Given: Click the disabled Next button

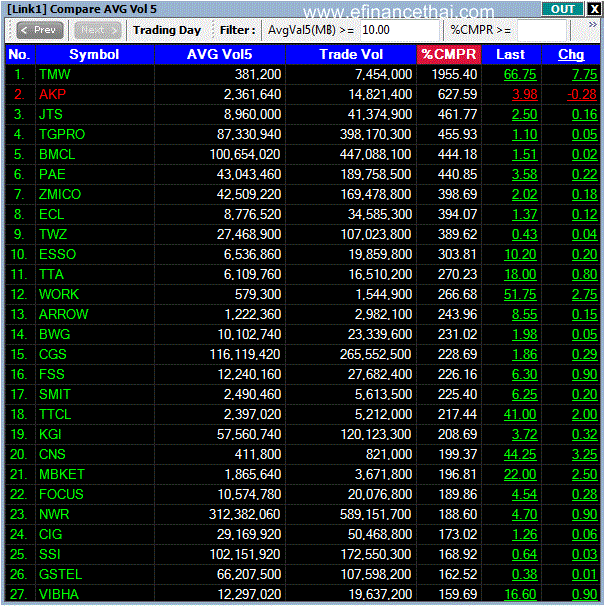Looking at the screenshot, I should tap(97, 30).
